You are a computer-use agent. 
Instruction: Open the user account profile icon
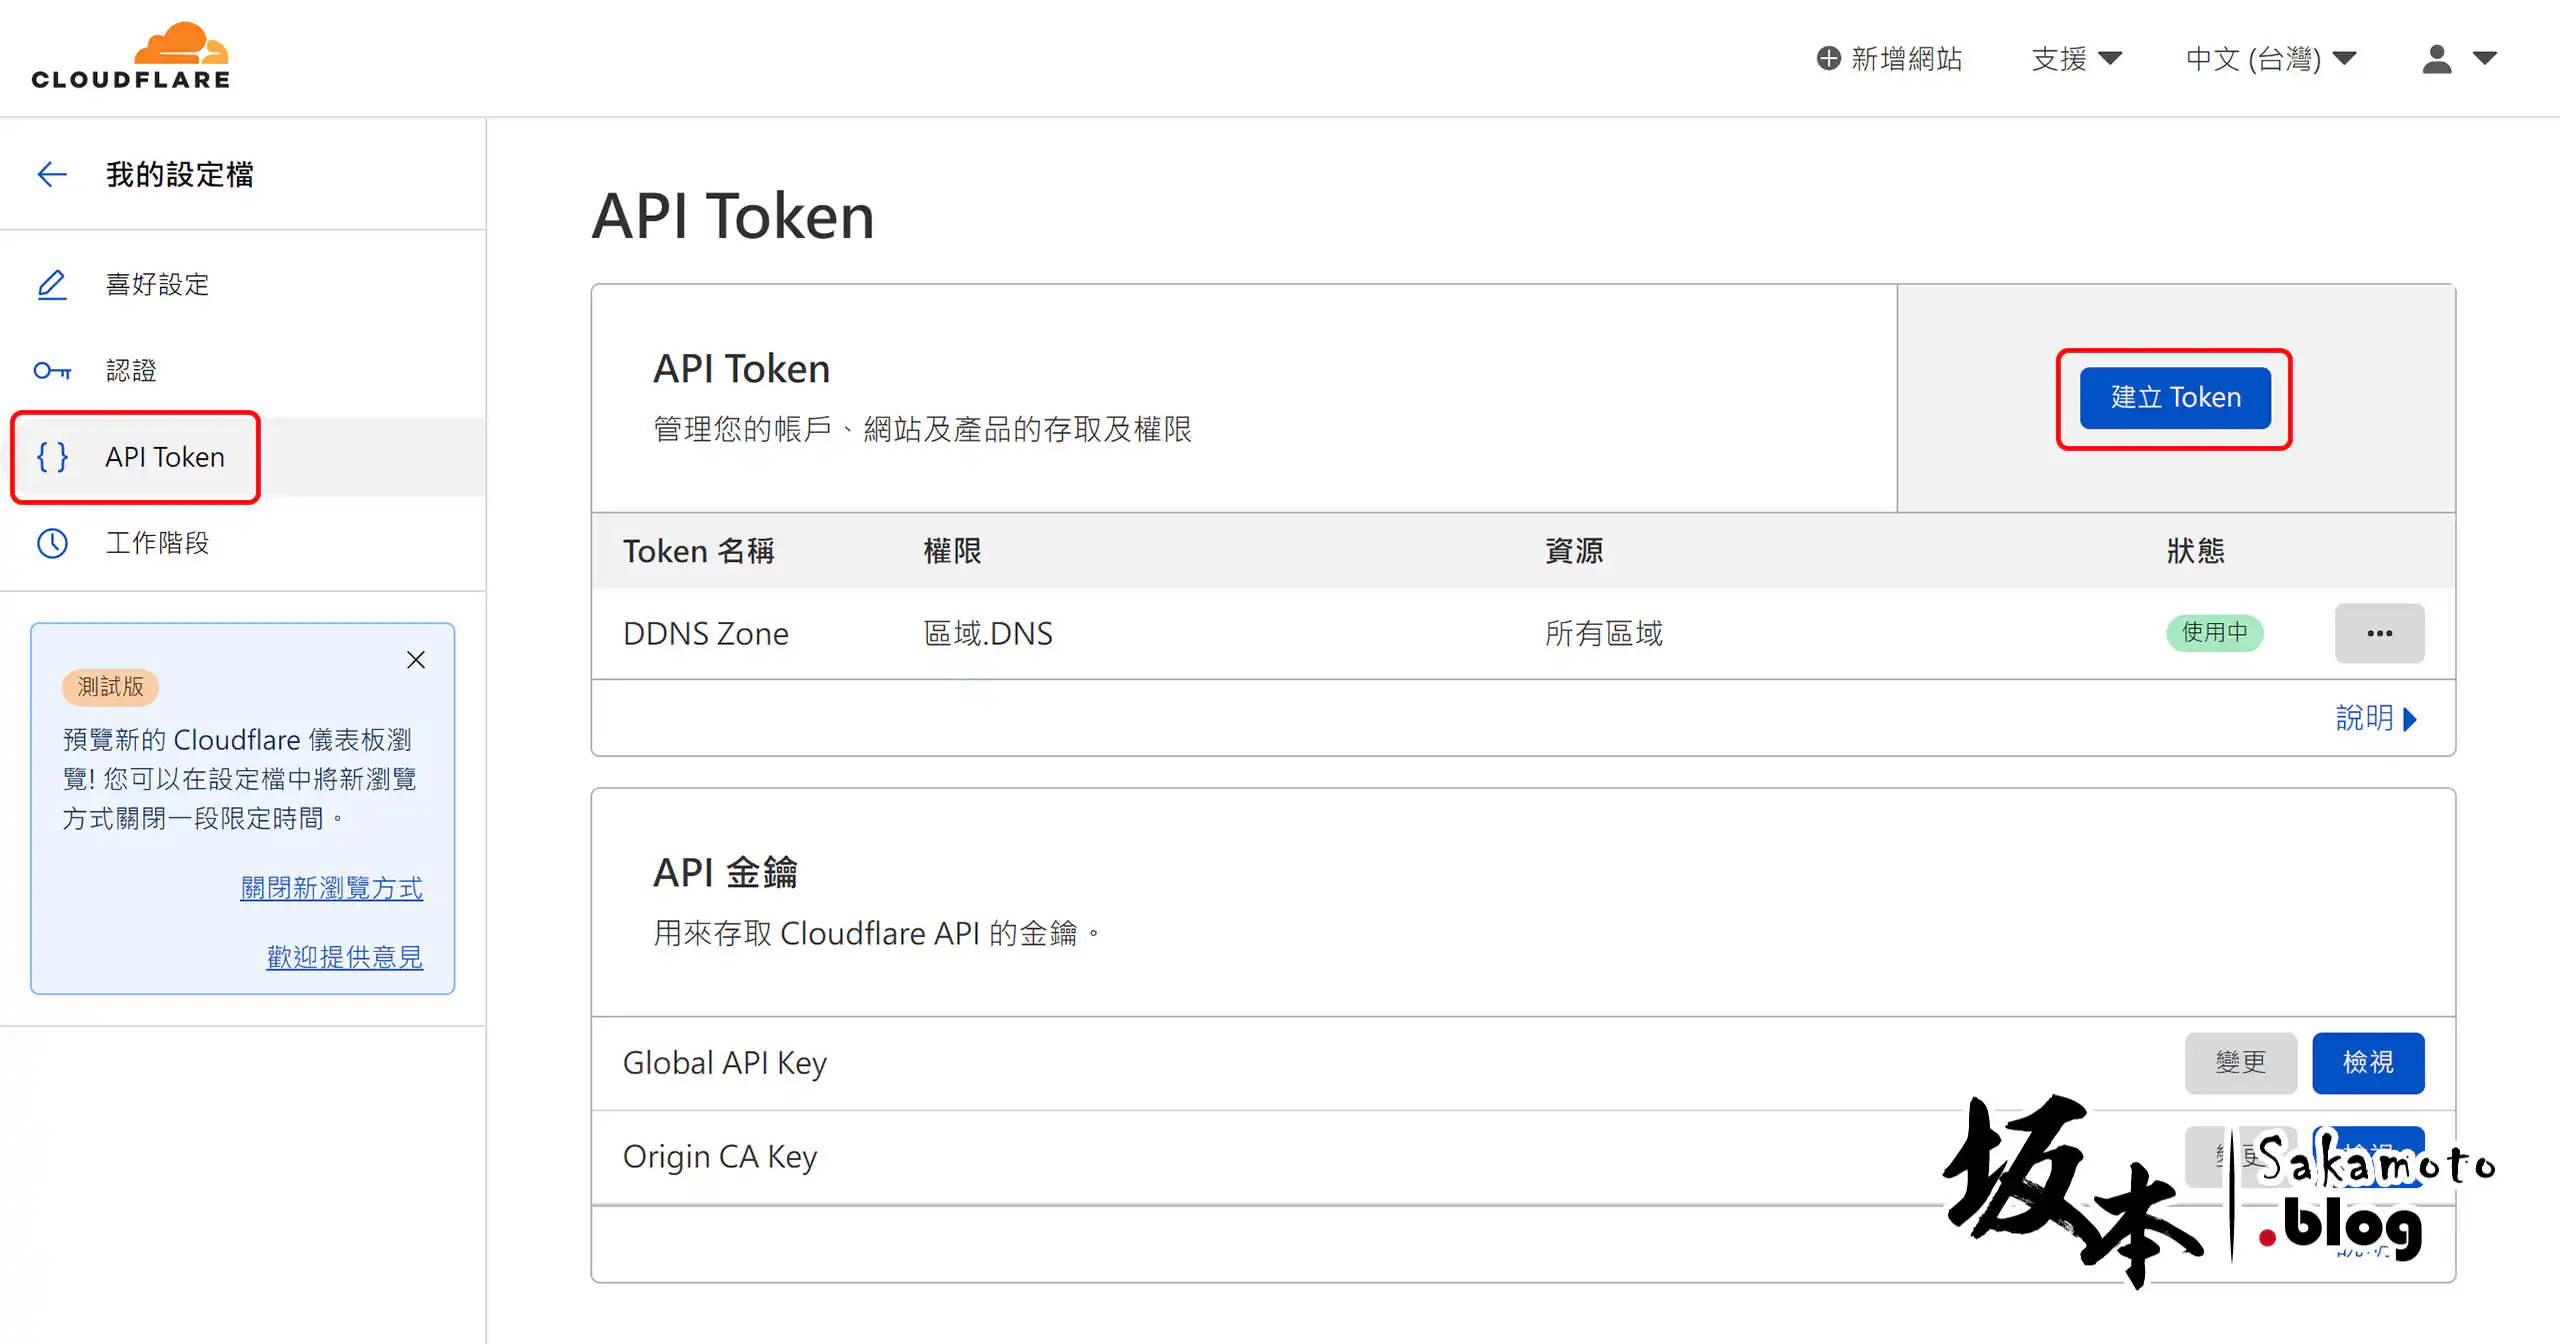point(2437,59)
